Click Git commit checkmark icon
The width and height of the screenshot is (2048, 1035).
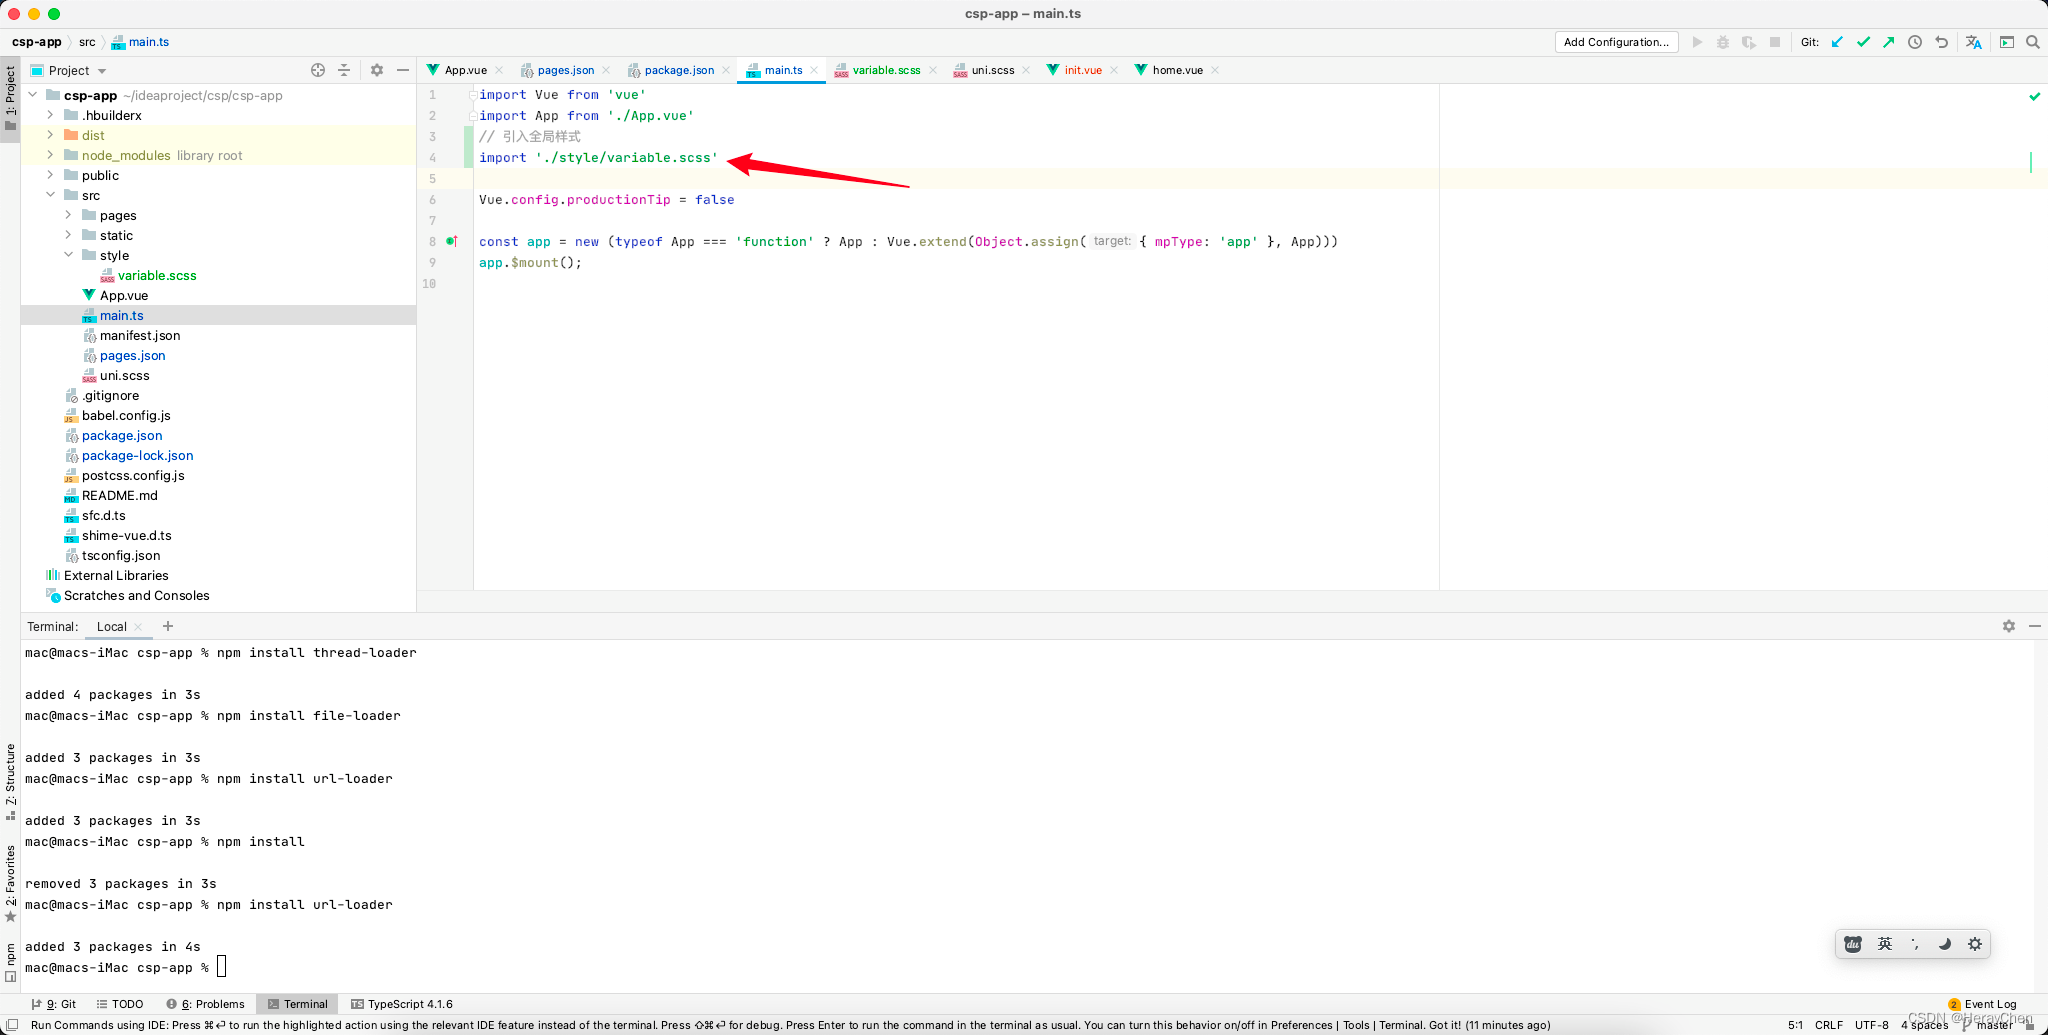(1863, 42)
